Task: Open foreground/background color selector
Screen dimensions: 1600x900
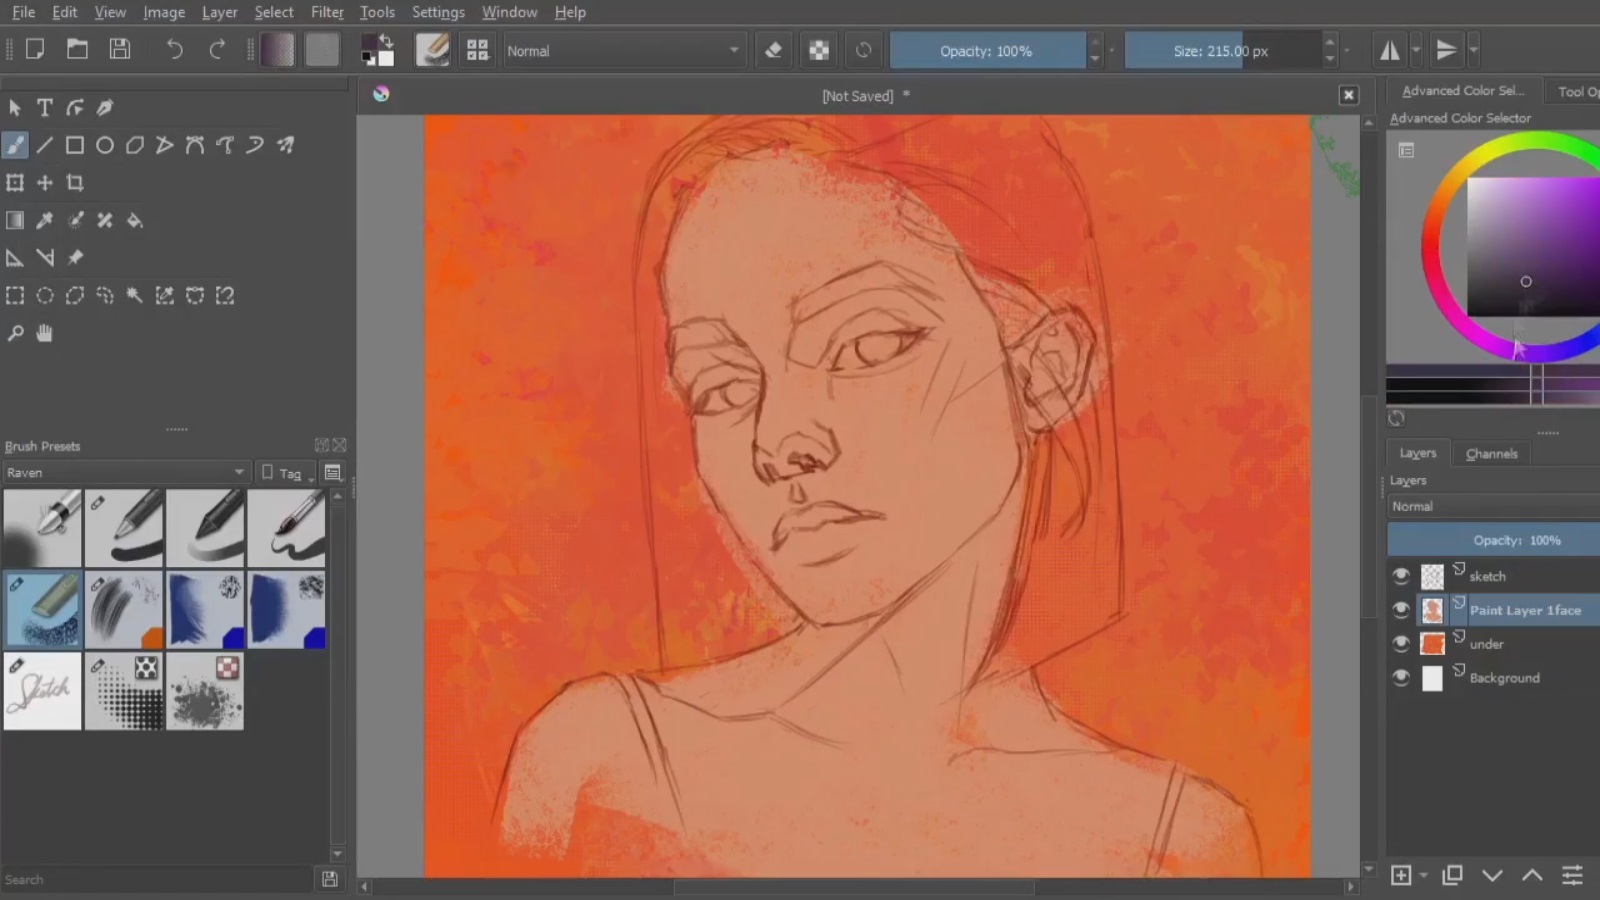Action: (378, 50)
